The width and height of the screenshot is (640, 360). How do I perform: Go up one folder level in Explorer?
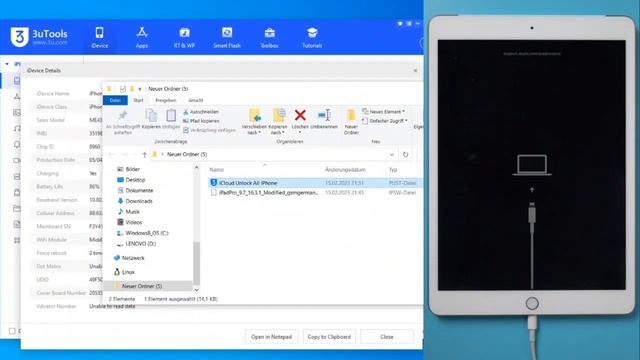point(144,154)
